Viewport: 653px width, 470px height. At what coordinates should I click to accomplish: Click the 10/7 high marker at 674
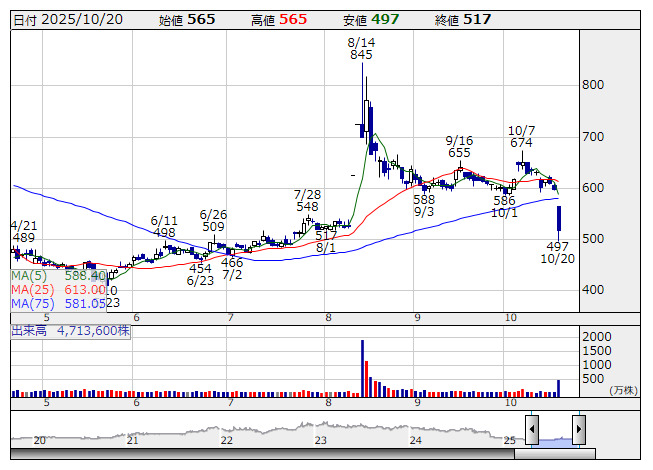pyautogui.click(x=521, y=137)
